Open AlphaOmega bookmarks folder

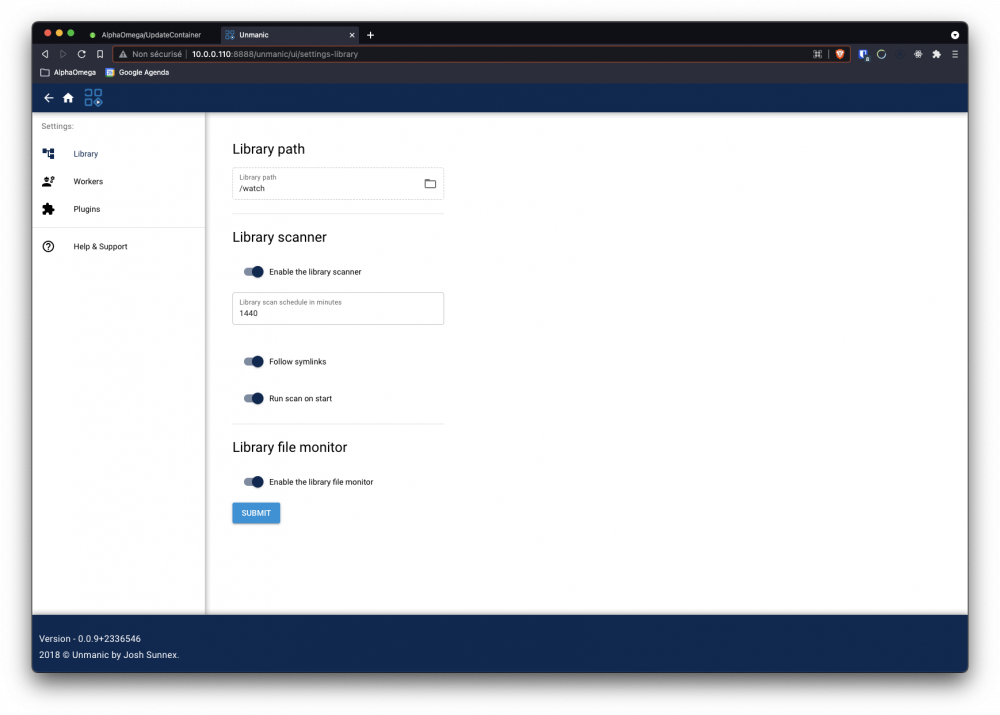[x=68, y=73]
